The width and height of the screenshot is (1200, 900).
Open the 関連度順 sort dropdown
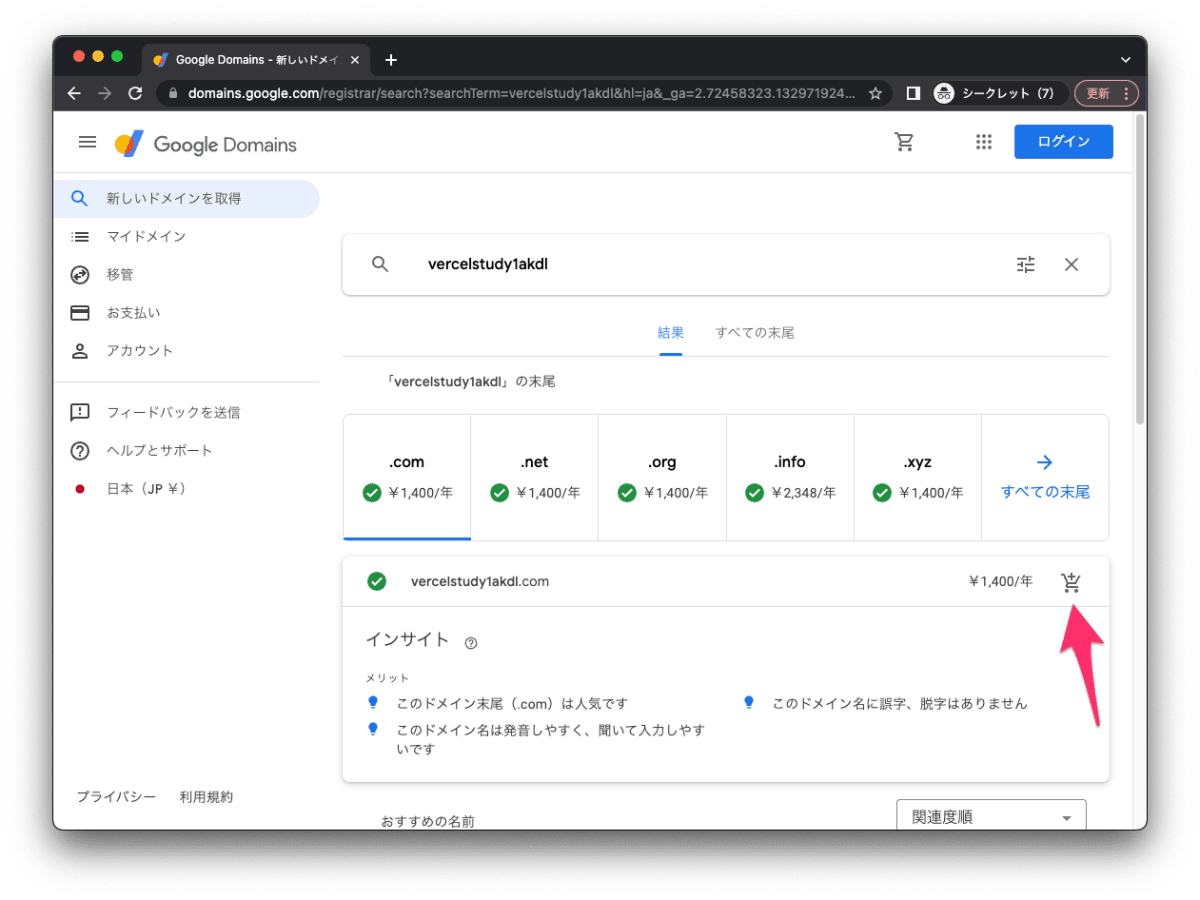point(991,816)
